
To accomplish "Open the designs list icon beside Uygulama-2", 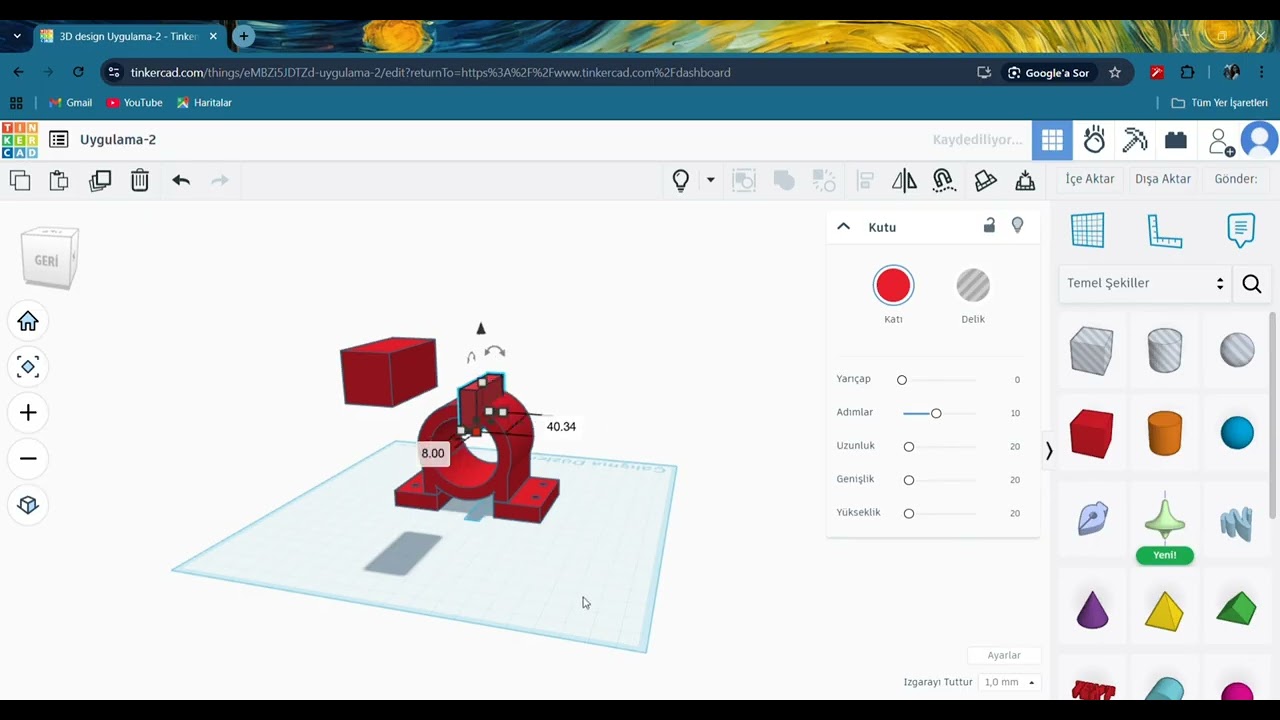I will tap(59, 140).
